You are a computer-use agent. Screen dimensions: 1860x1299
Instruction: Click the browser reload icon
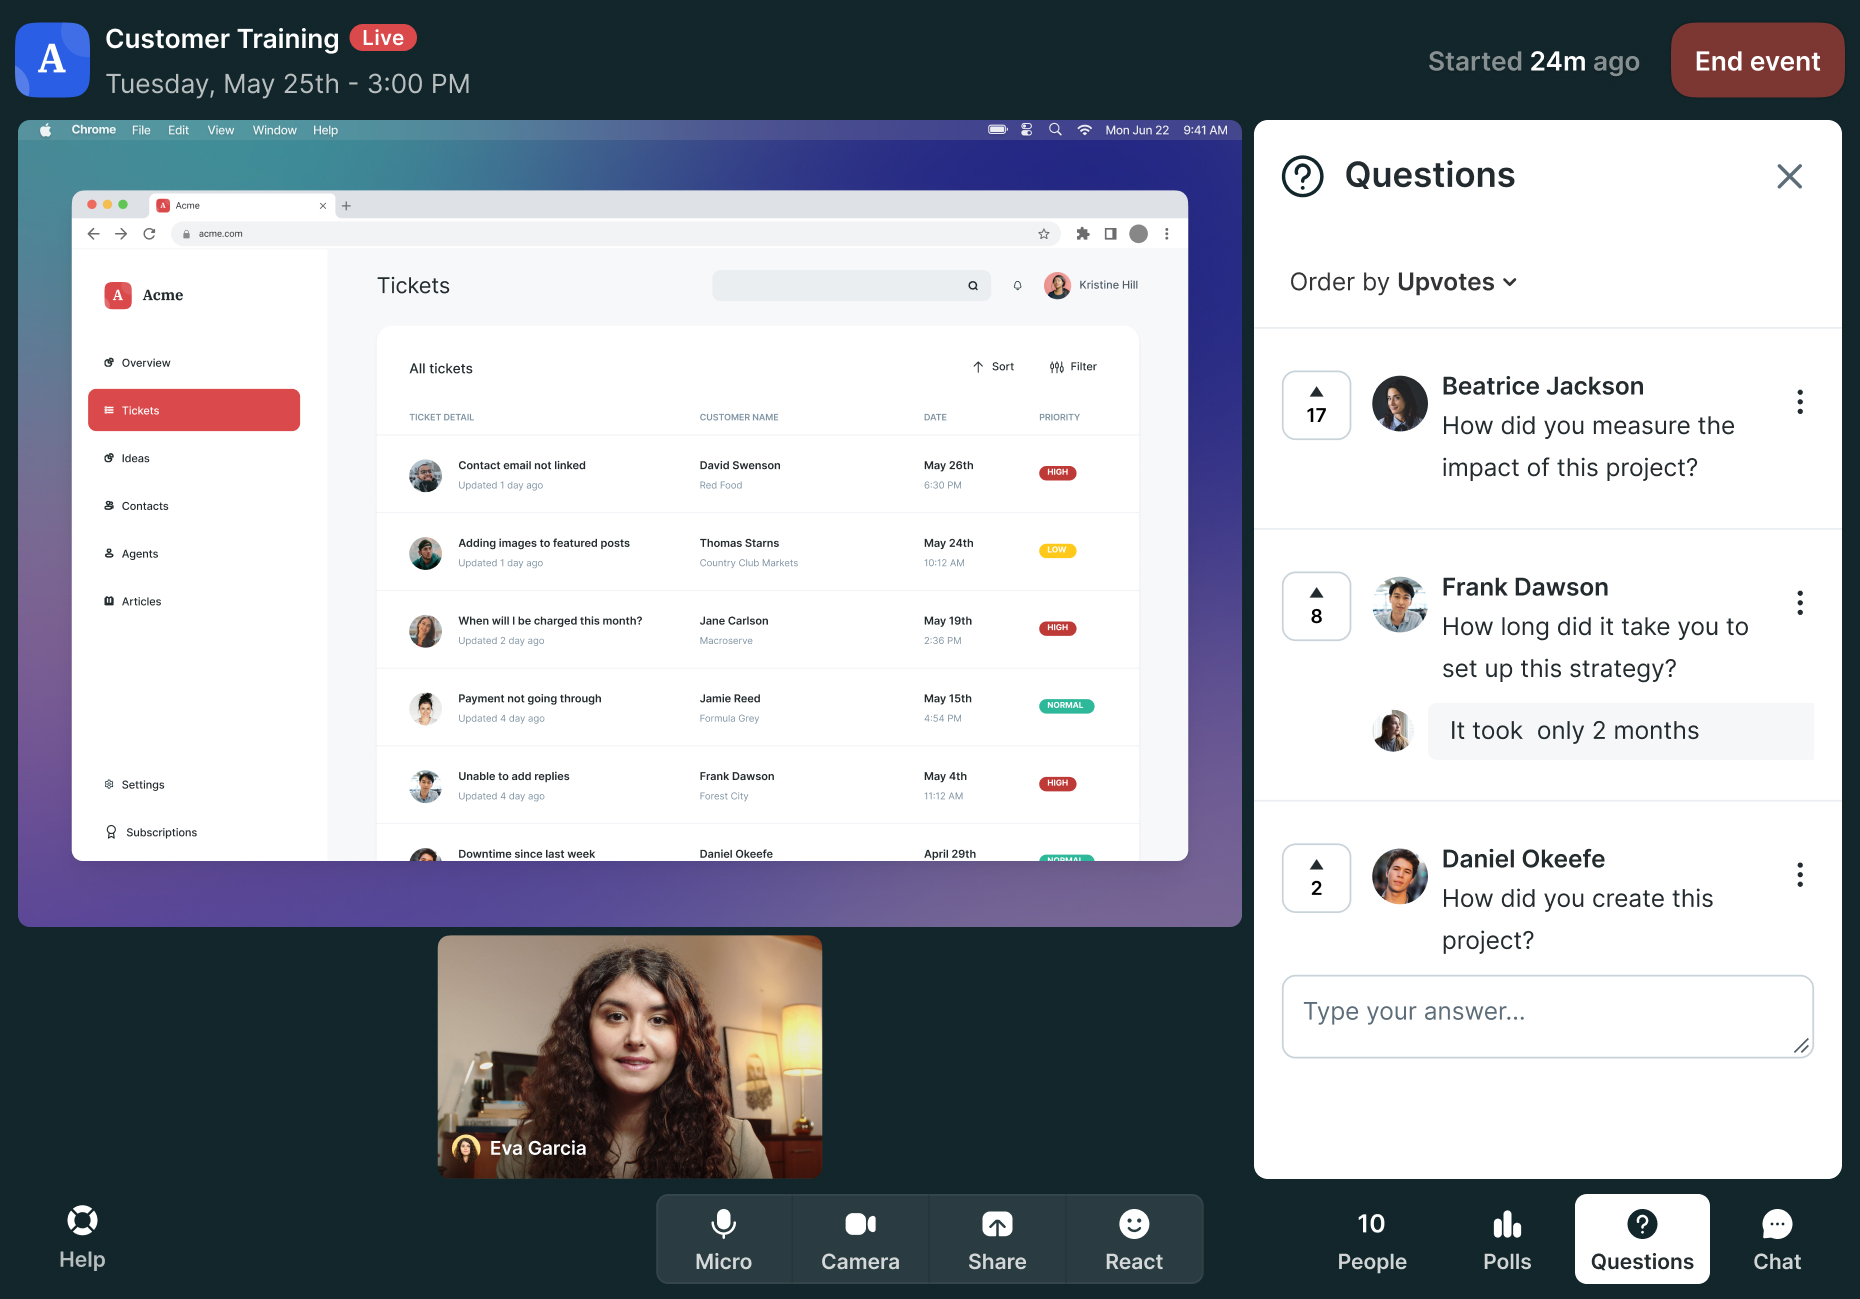point(149,234)
